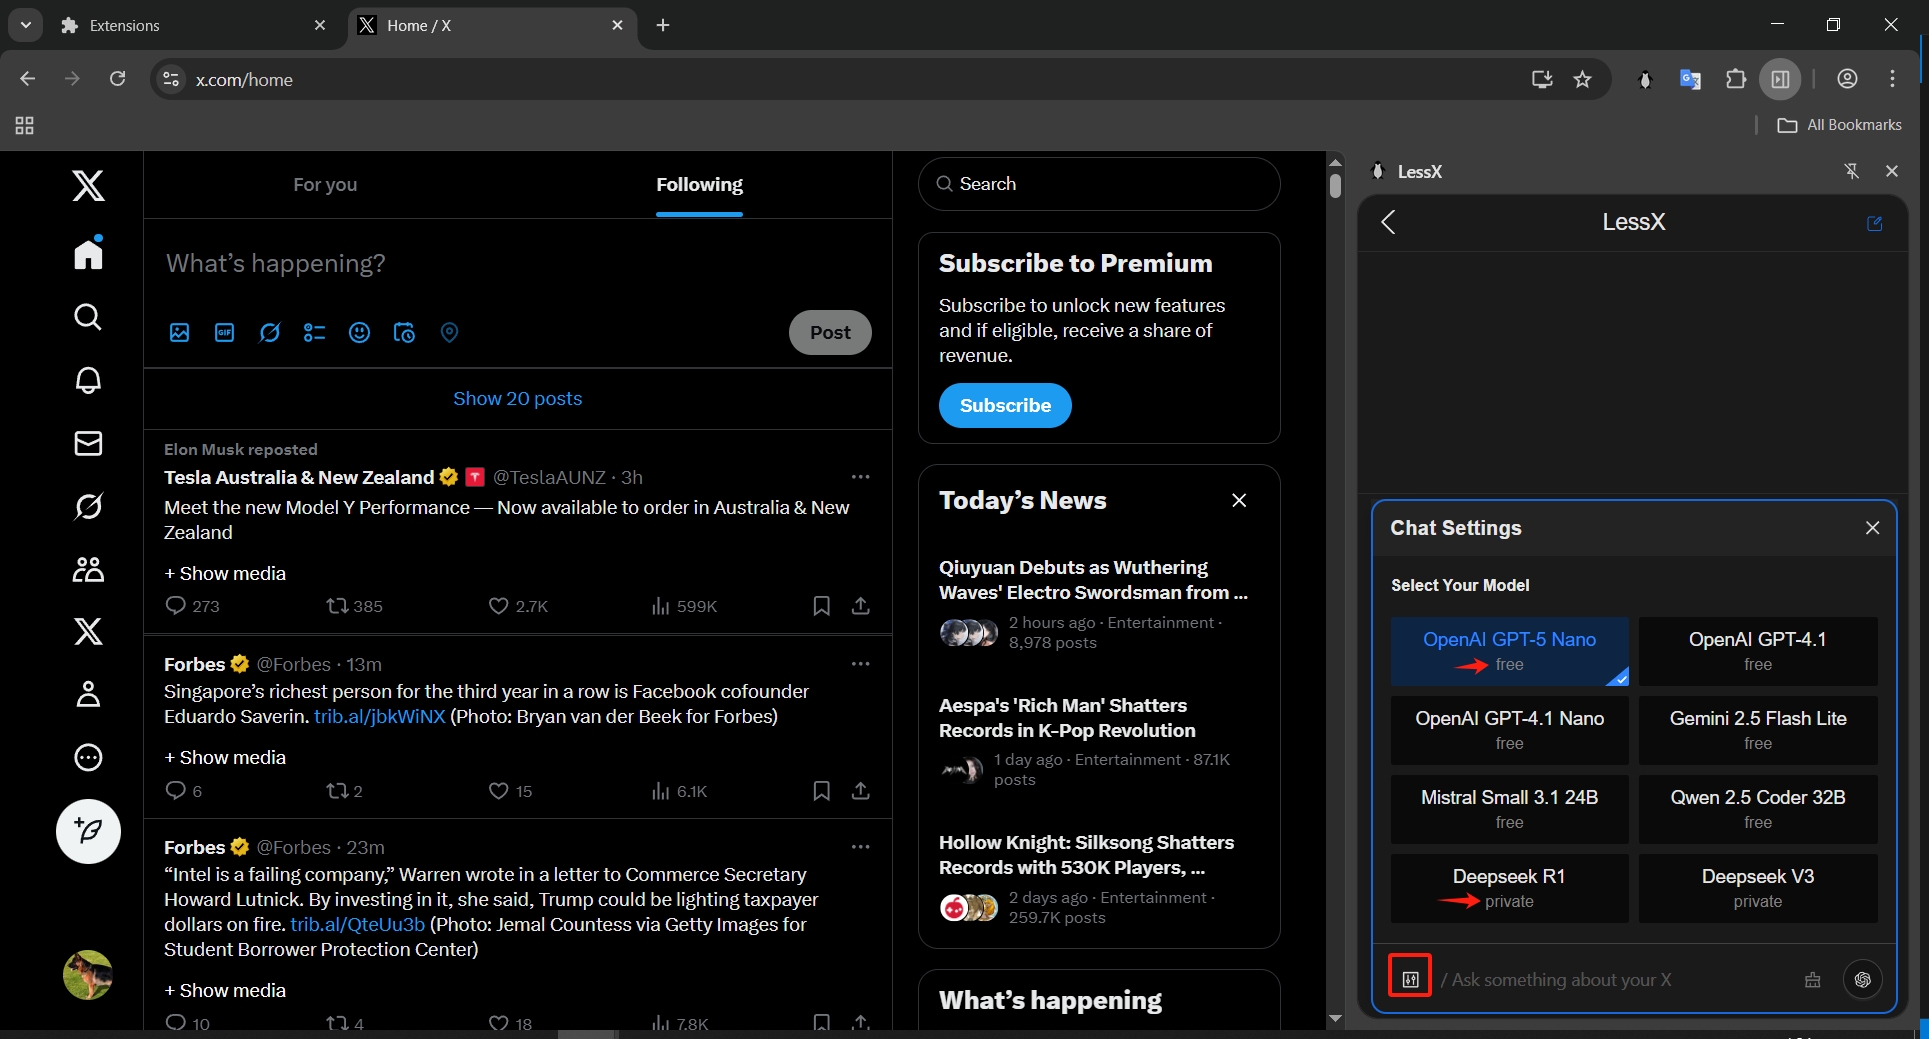This screenshot has width=1929, height=1039.
Task: Open Premium X icon in sidebar
Action: [88, 631]
